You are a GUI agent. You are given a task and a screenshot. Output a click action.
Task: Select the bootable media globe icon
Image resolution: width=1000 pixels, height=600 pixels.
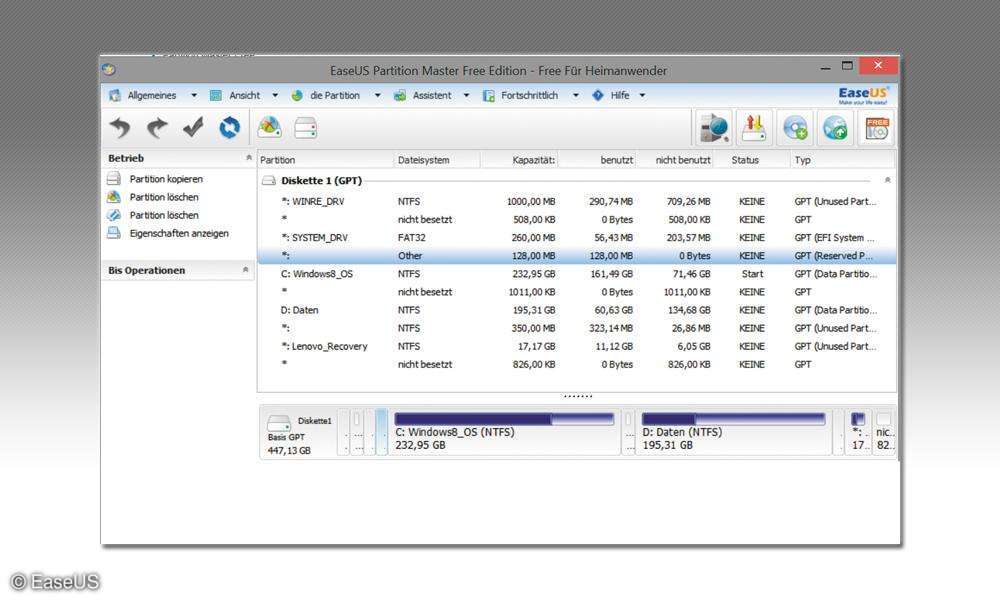click(834, 128)
